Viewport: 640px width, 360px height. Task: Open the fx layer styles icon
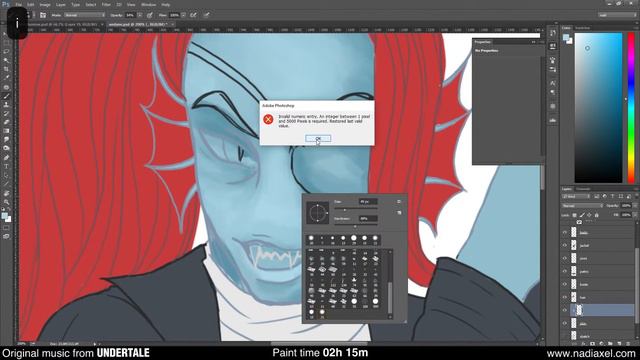pos(584,344)
